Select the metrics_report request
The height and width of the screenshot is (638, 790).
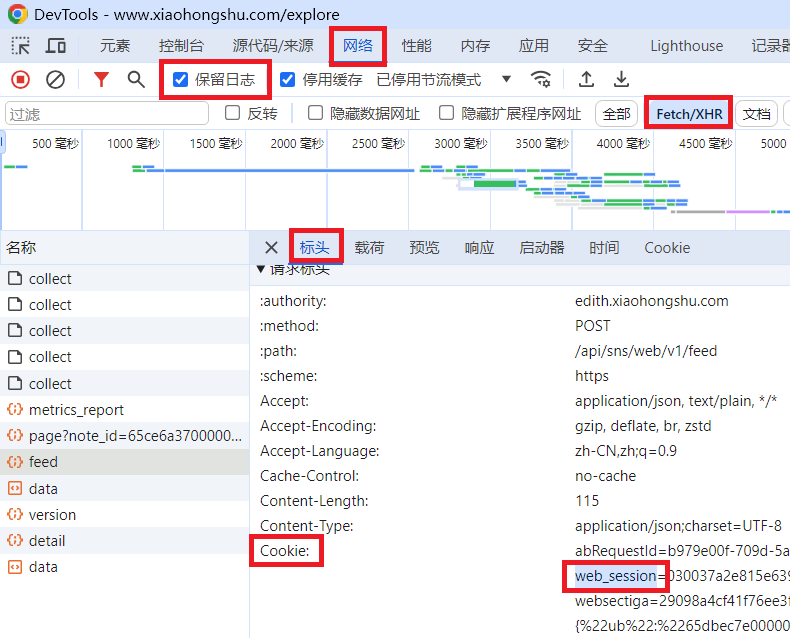click(124, 409)
